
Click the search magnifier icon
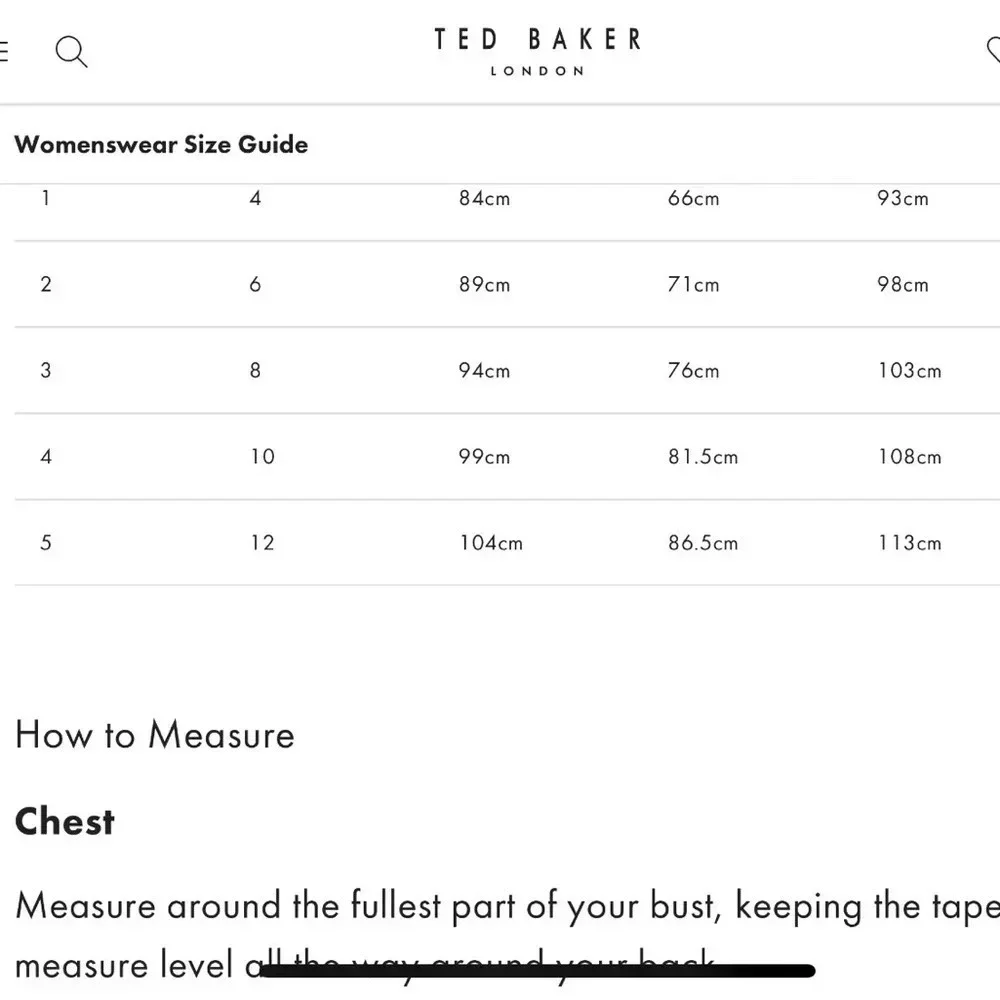(x=71, y=51)
